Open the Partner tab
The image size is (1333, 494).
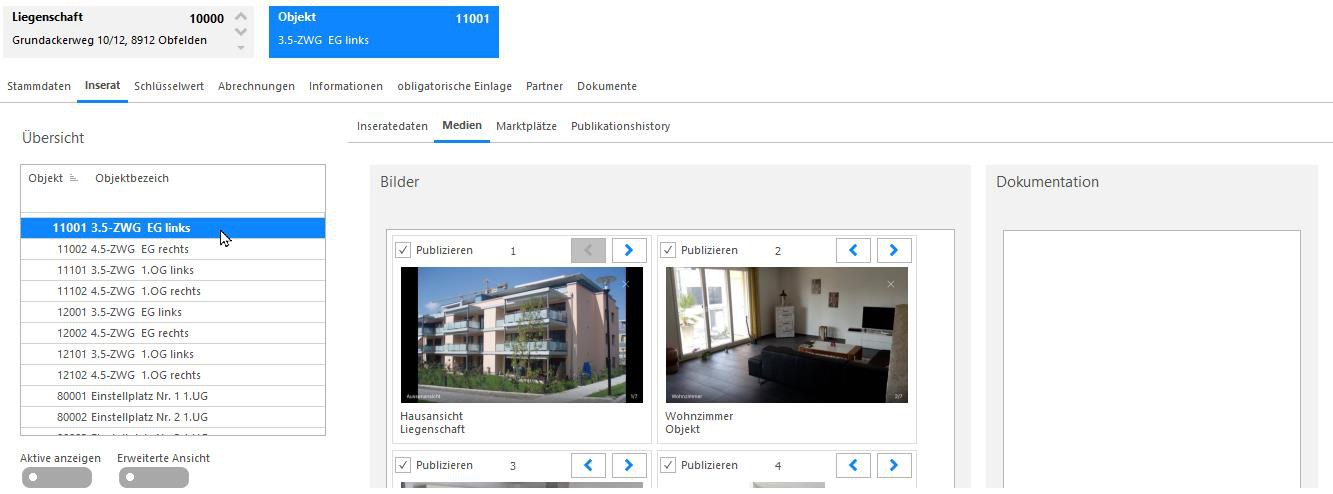pyautogui.click(x=544, y=86)
